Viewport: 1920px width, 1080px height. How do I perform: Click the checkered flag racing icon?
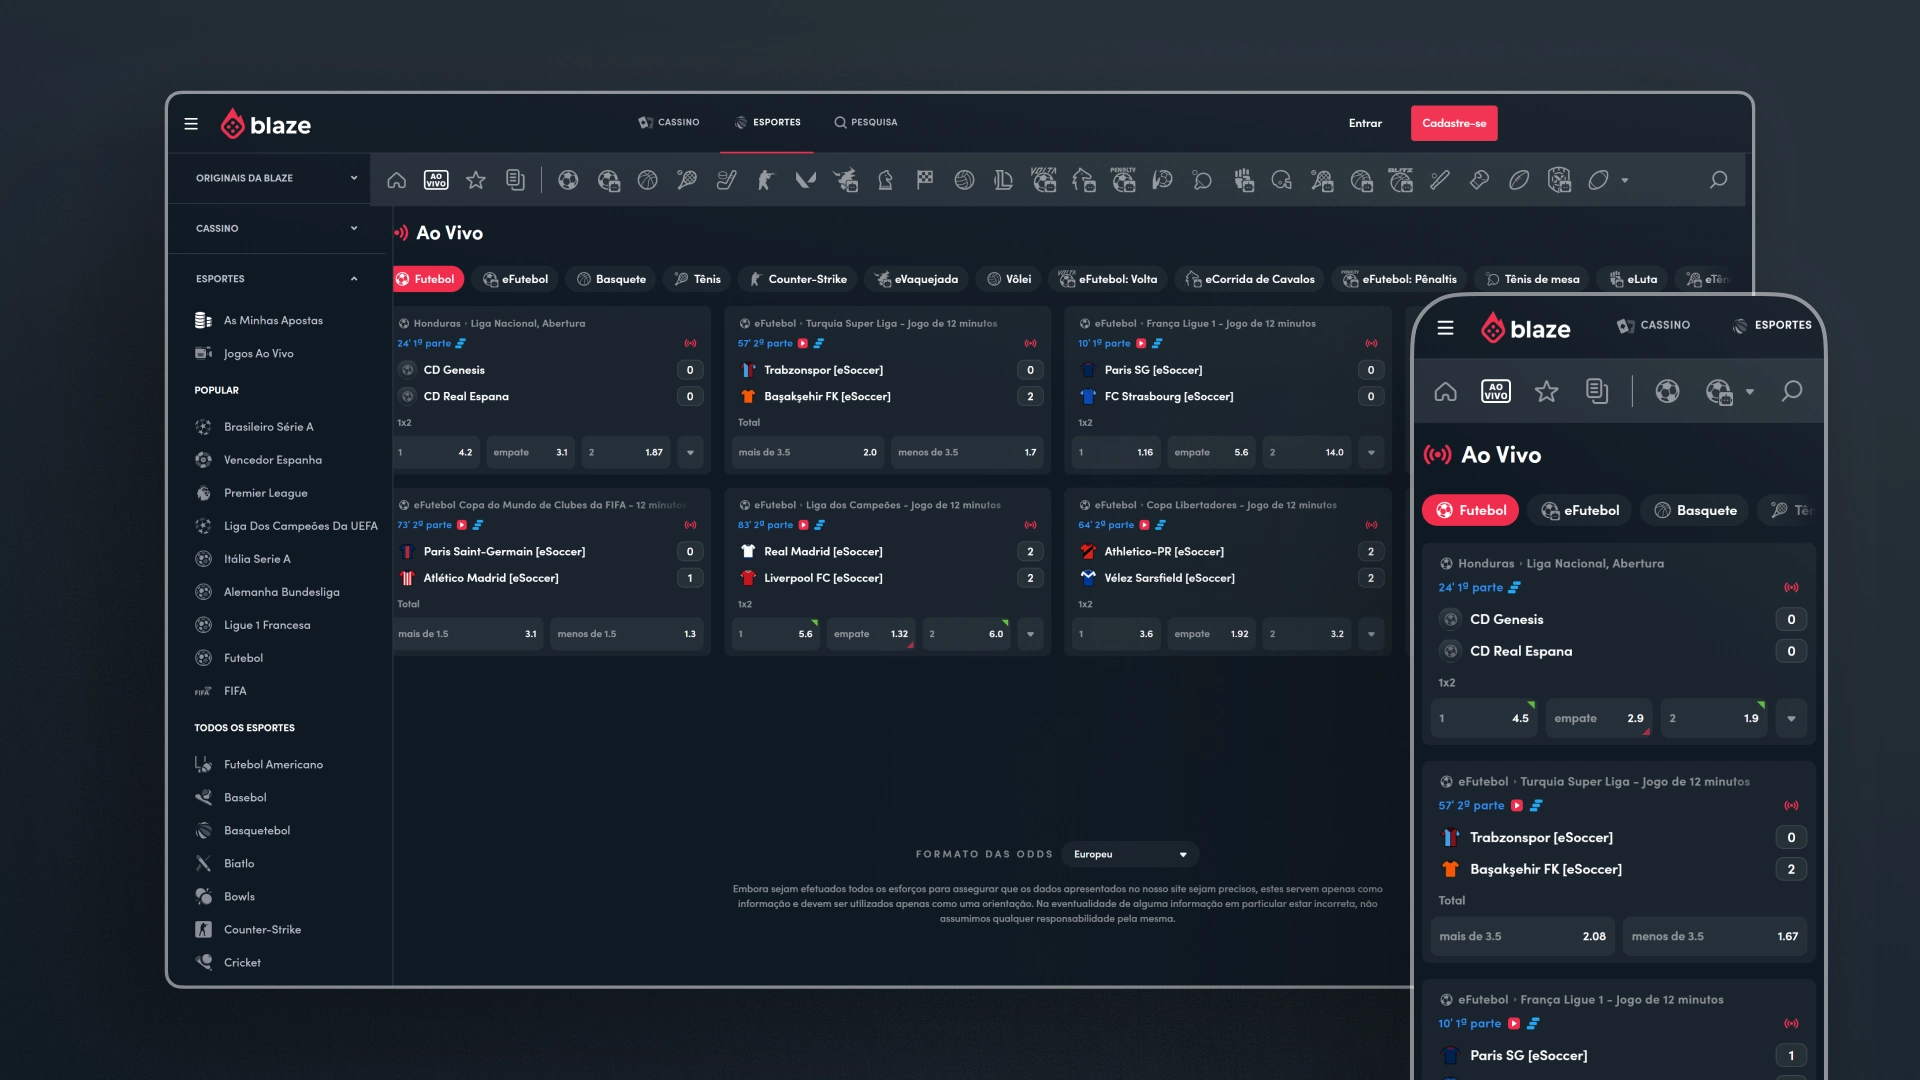coord(925,180)
